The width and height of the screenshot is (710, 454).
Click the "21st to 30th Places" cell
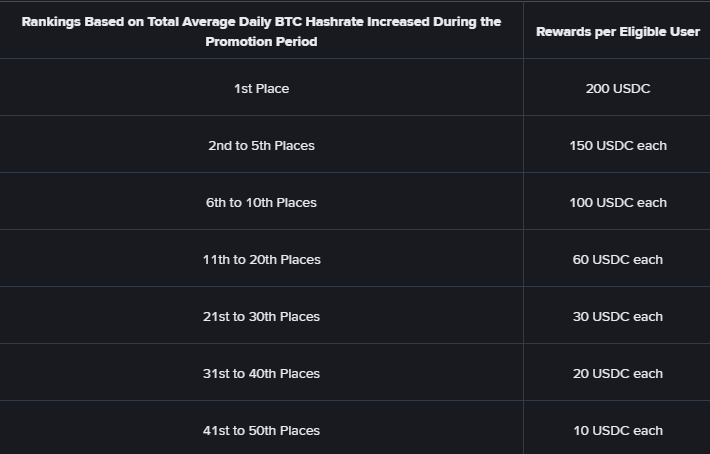point(261,317)
